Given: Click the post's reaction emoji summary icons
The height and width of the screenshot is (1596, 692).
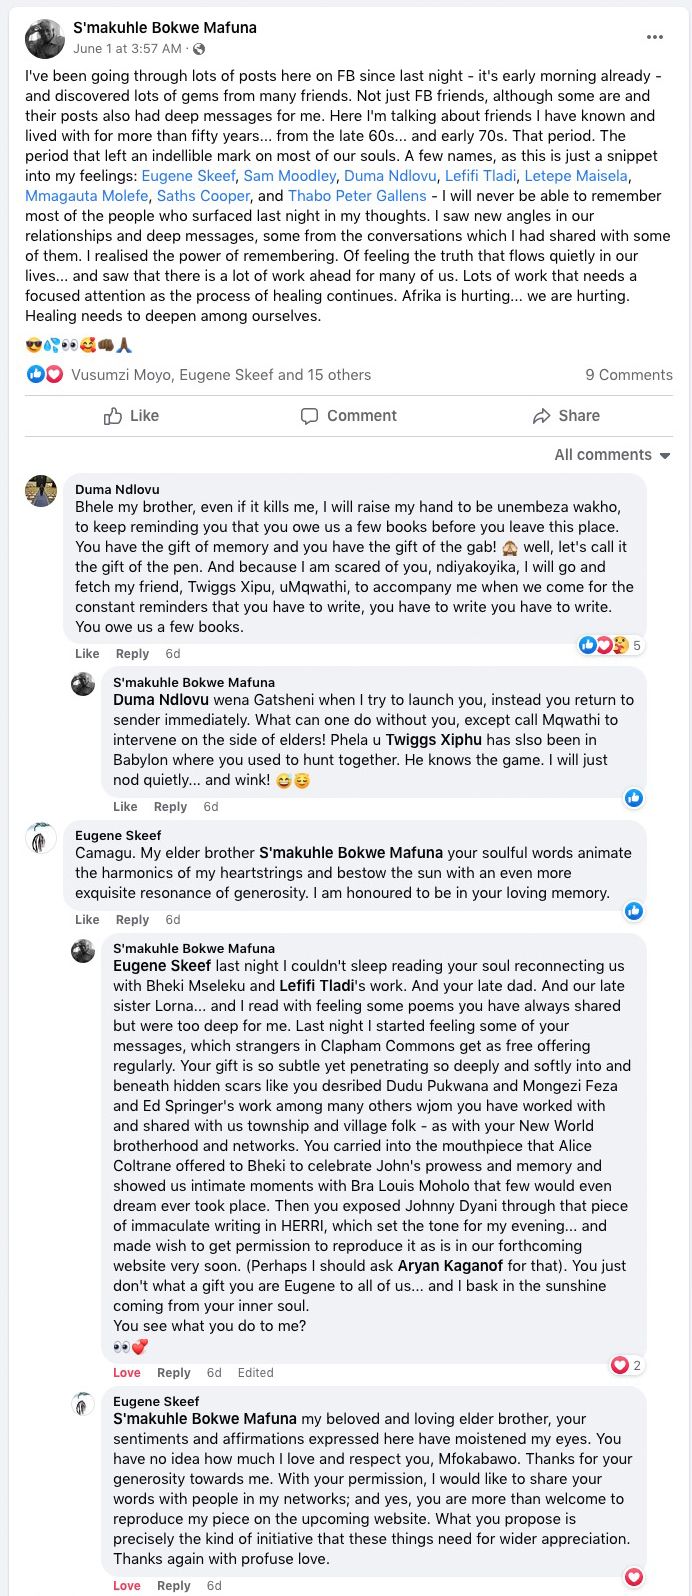Looking at the screenshot, I should (45, 375).
